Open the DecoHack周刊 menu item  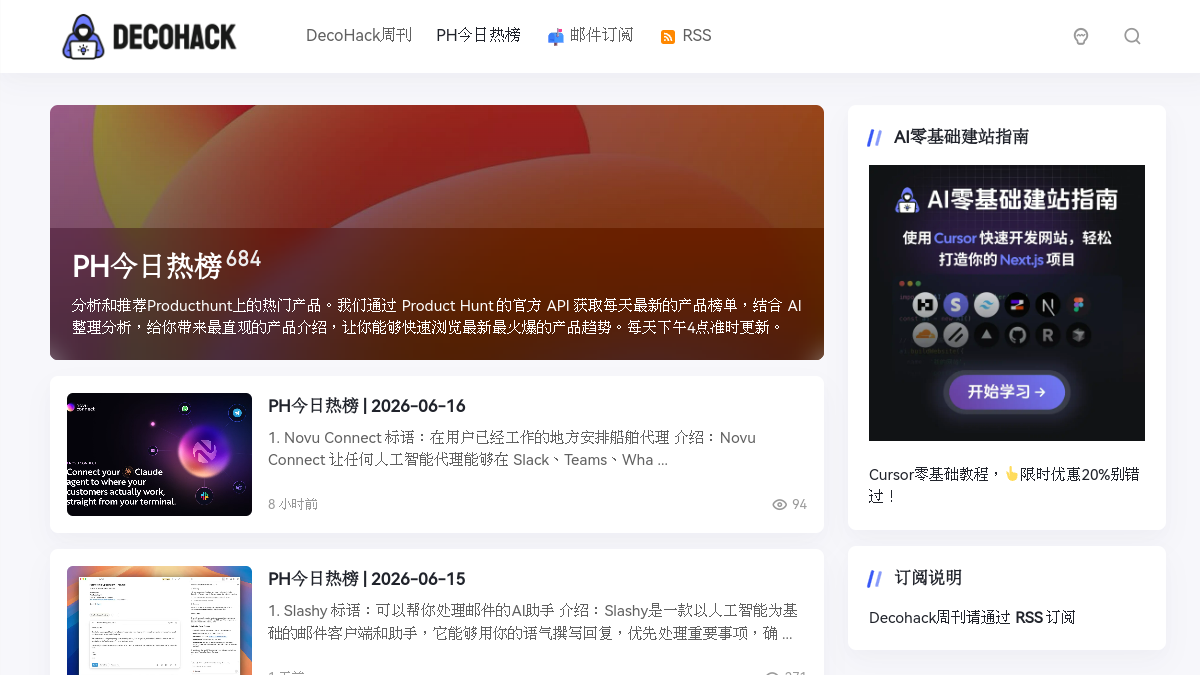point(359,35)
